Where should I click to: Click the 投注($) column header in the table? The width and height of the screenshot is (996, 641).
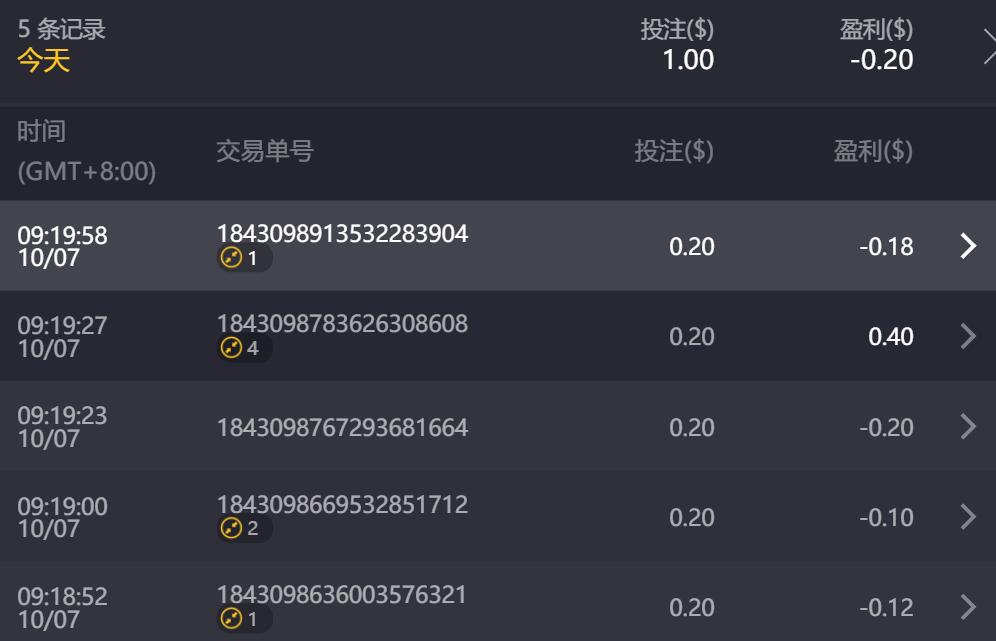coord(674,152)
